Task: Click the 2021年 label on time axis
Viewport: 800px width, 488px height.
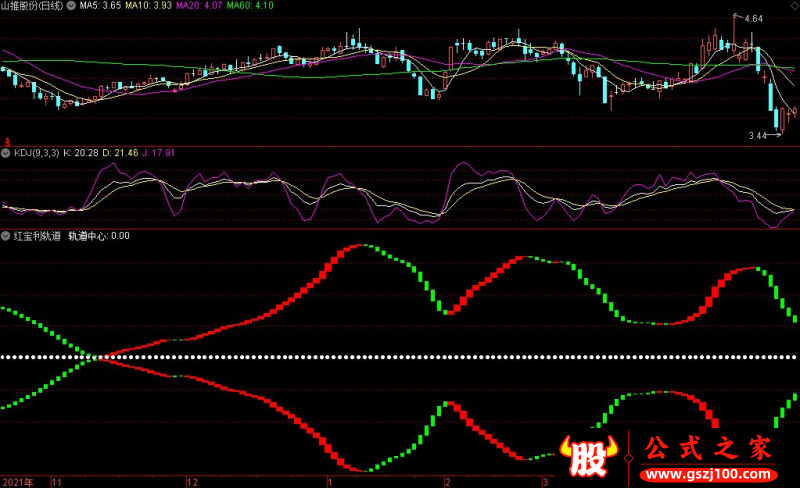Action: tap(18, 482)
